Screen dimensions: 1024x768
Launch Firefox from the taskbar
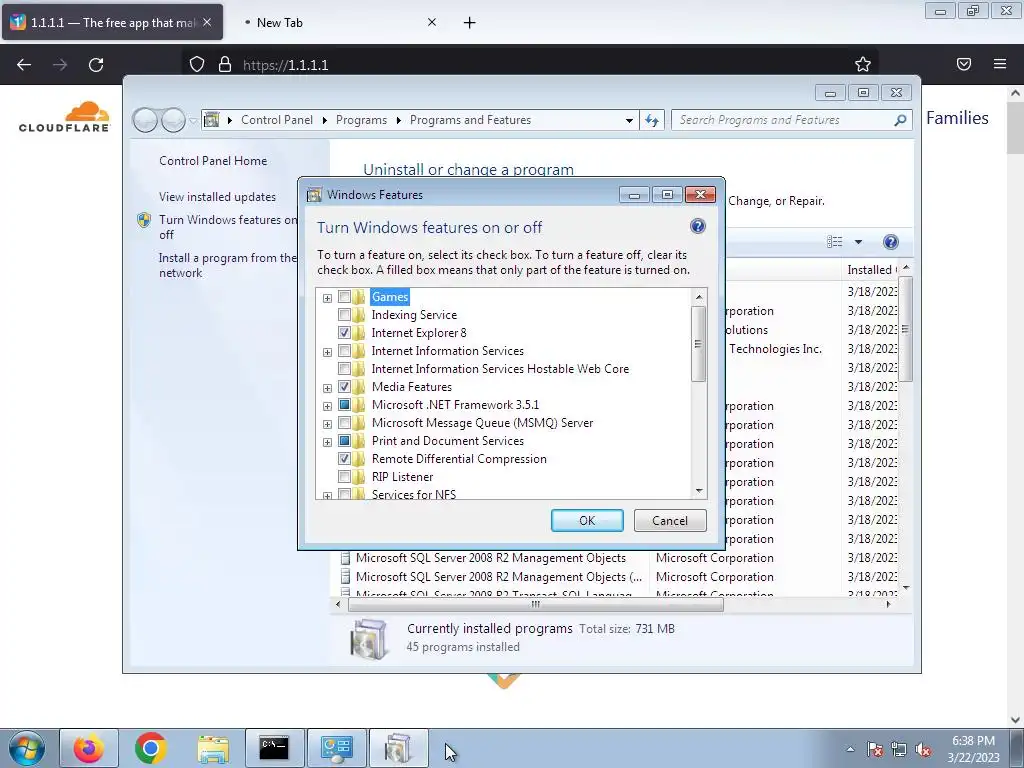[x=88, y=748]
